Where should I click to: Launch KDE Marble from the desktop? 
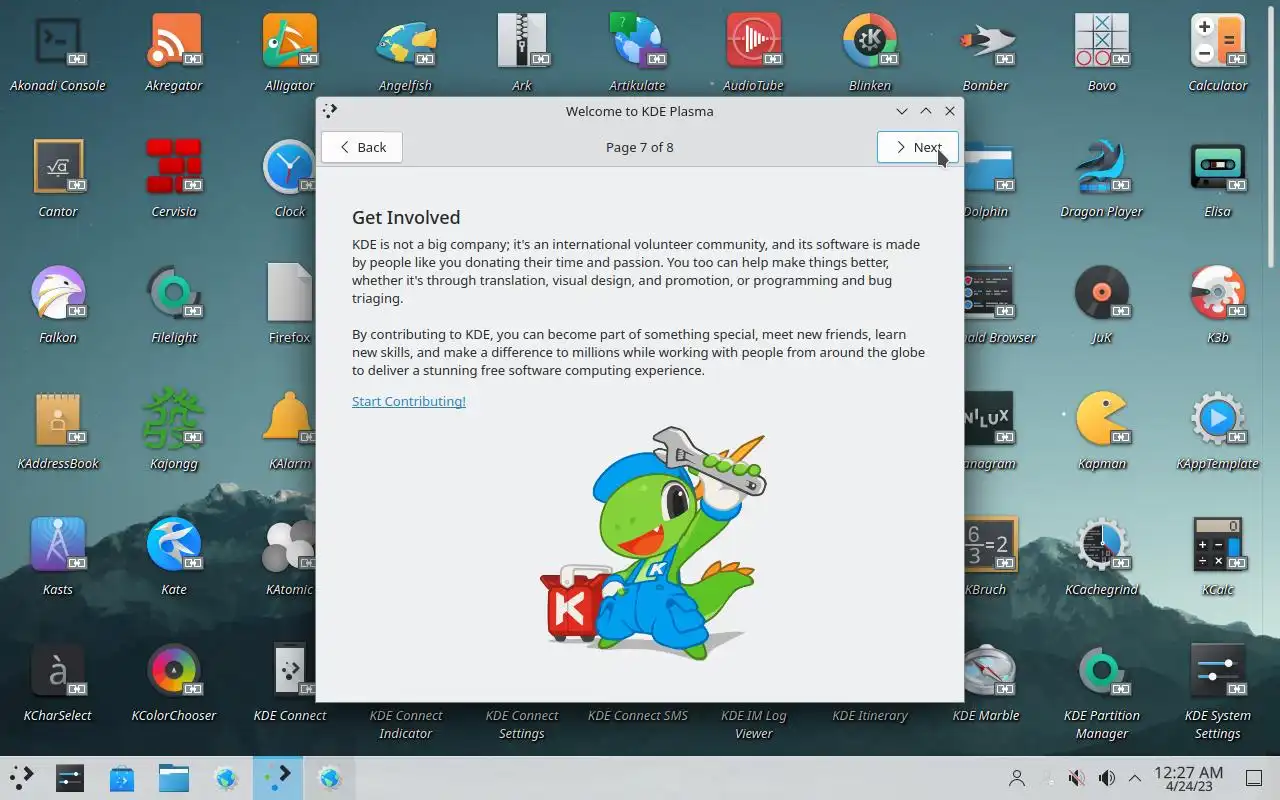(x=986, y=672)
